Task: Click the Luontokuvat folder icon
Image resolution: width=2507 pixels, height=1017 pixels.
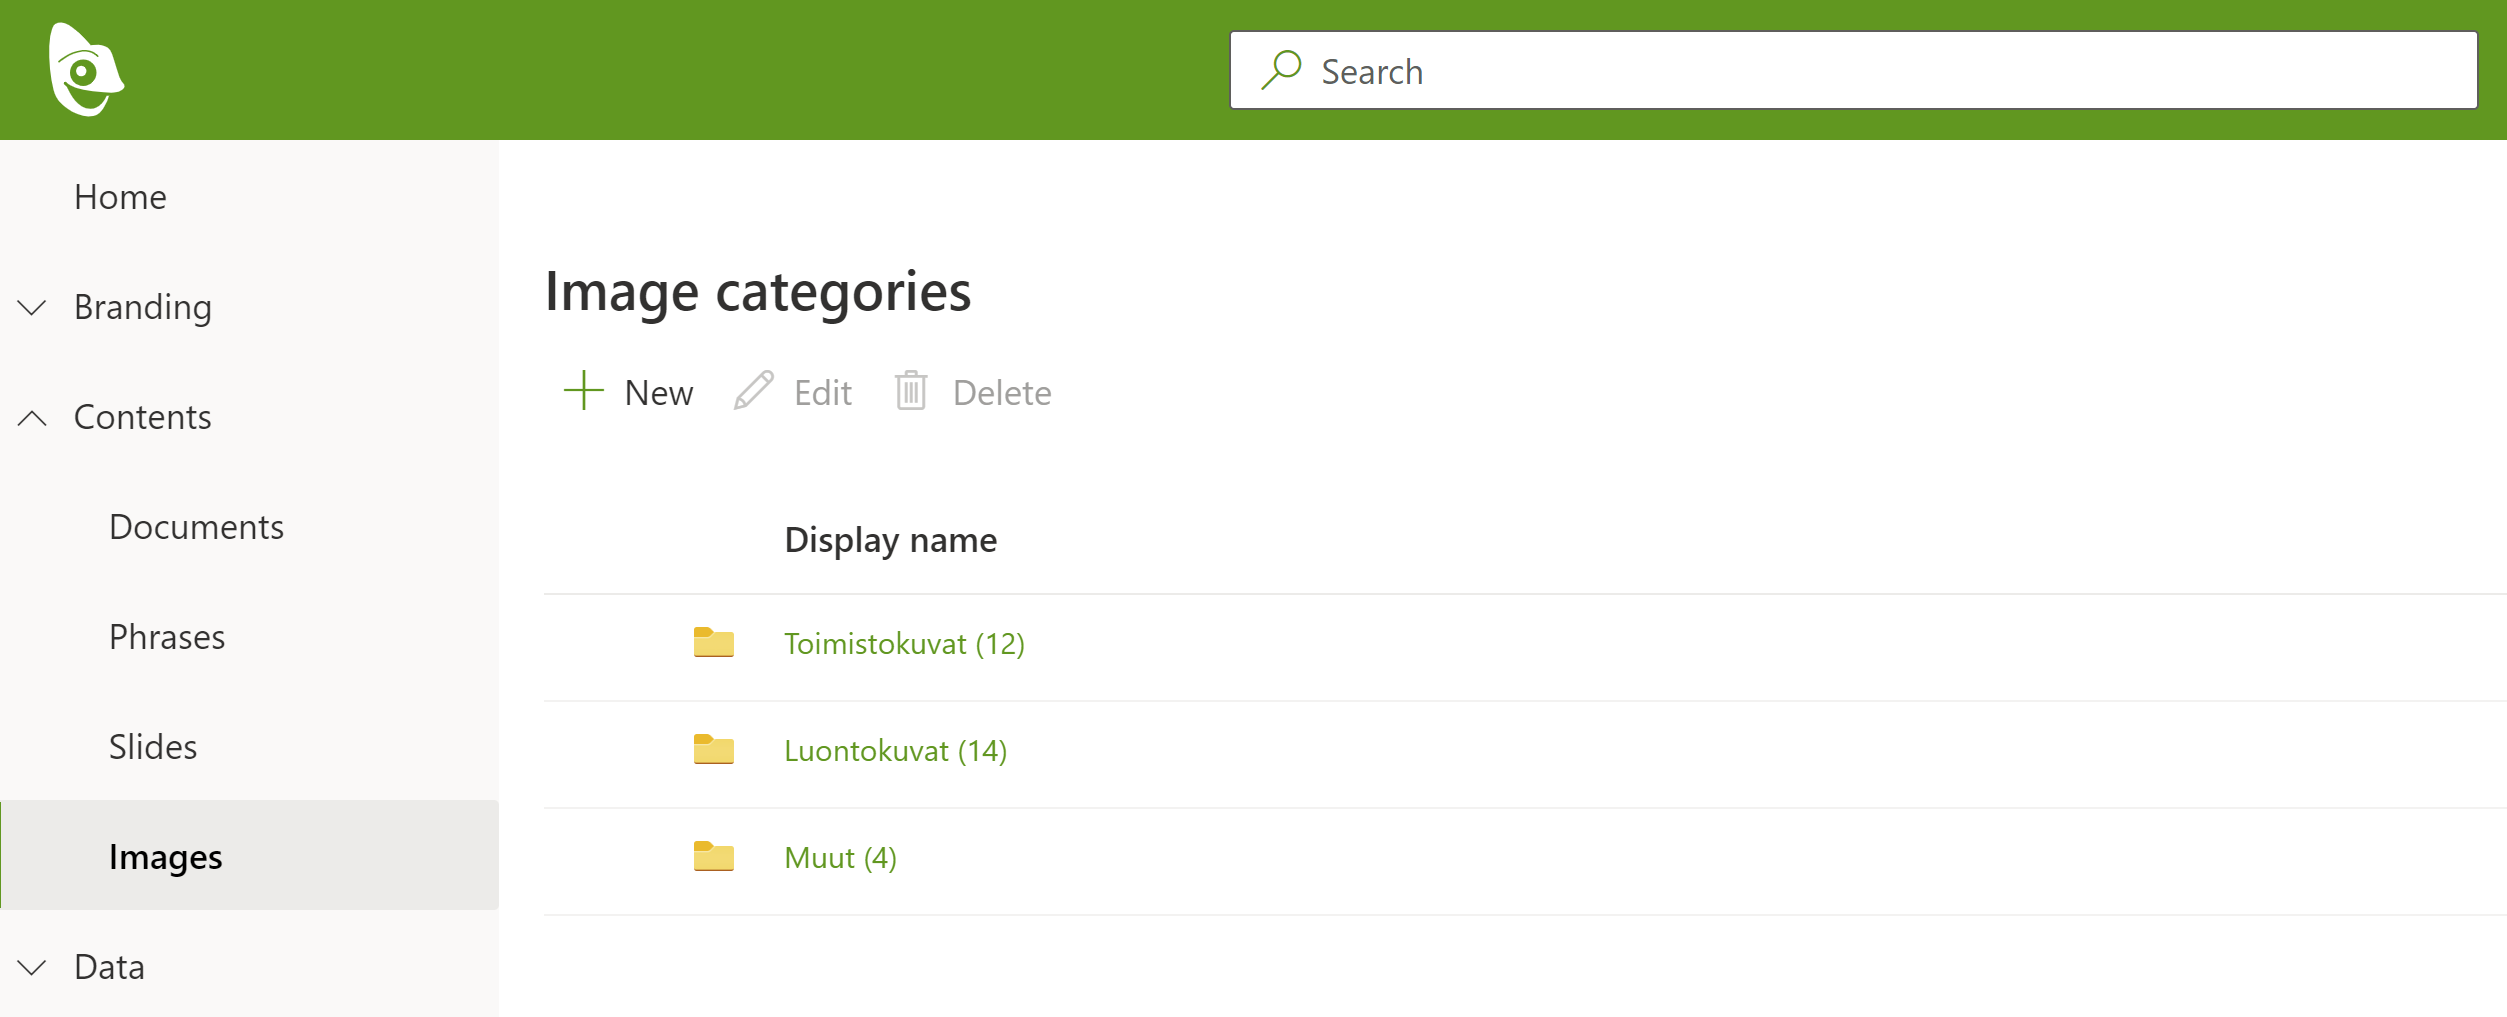Action: pos(714,750)
